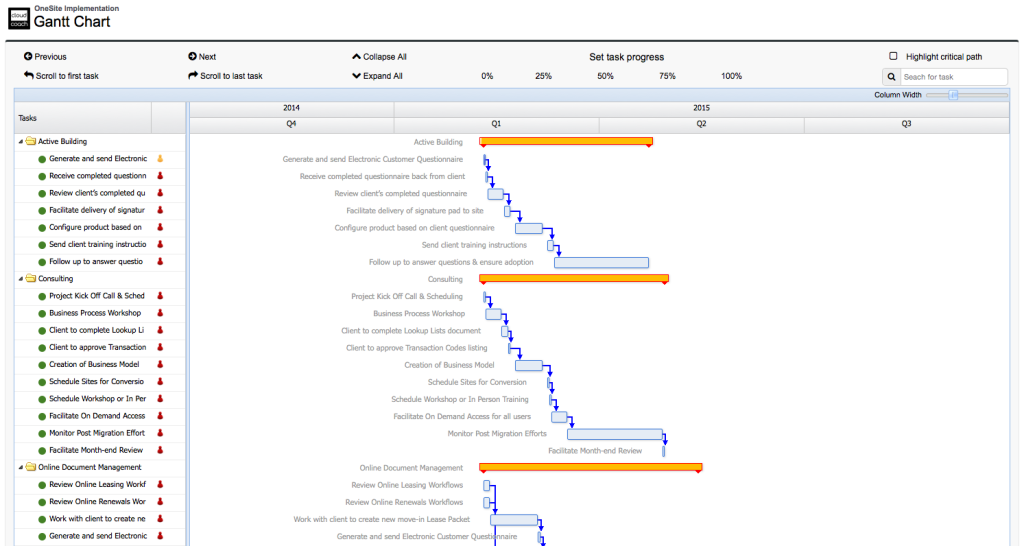Image resolution: width=1024 pixels, height=546 pixels.
Task: Select the Monitor Post Migration Efforts bar
Action: click(x=614, y=434)
